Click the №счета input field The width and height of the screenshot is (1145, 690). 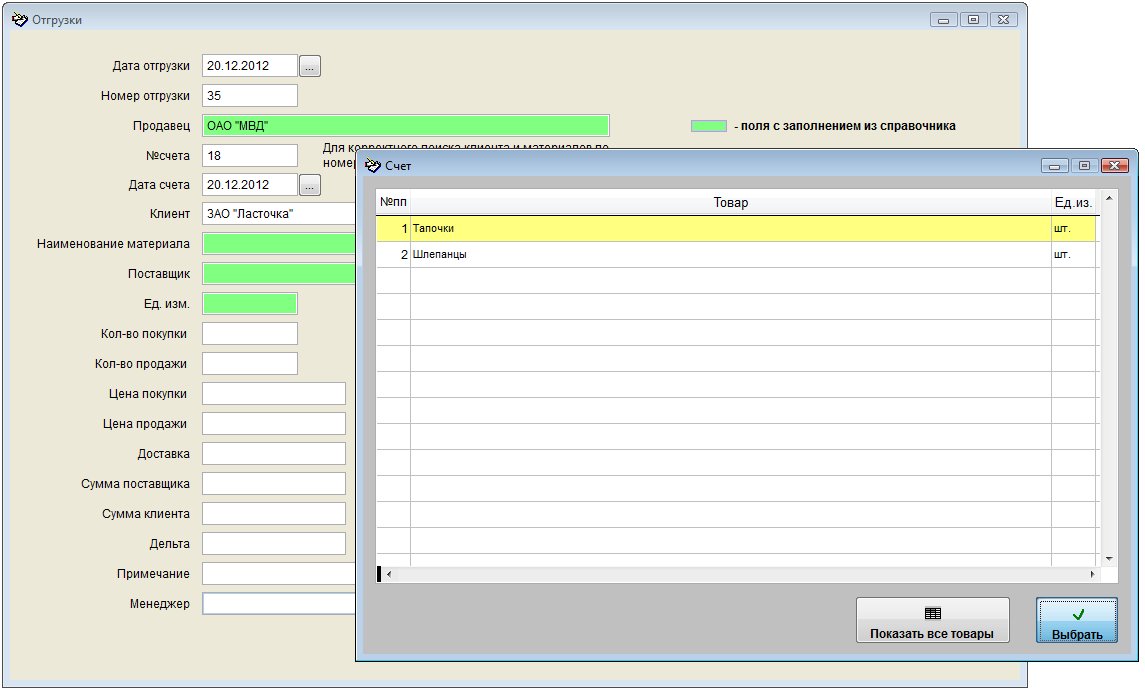tap(250, 156)
